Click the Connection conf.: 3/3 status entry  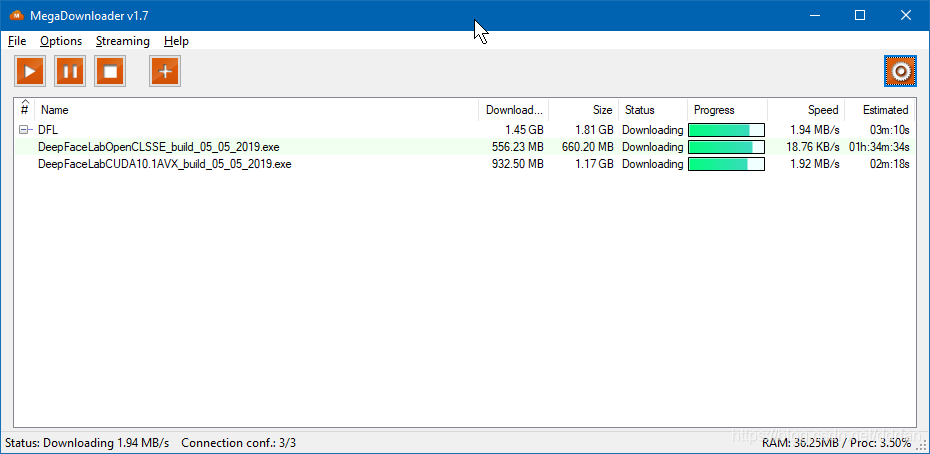click(238, 443)
